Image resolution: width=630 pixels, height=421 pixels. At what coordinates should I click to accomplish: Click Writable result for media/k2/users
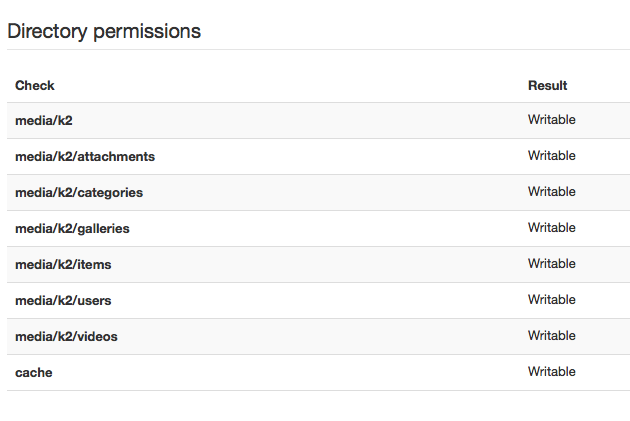point(552,300)
